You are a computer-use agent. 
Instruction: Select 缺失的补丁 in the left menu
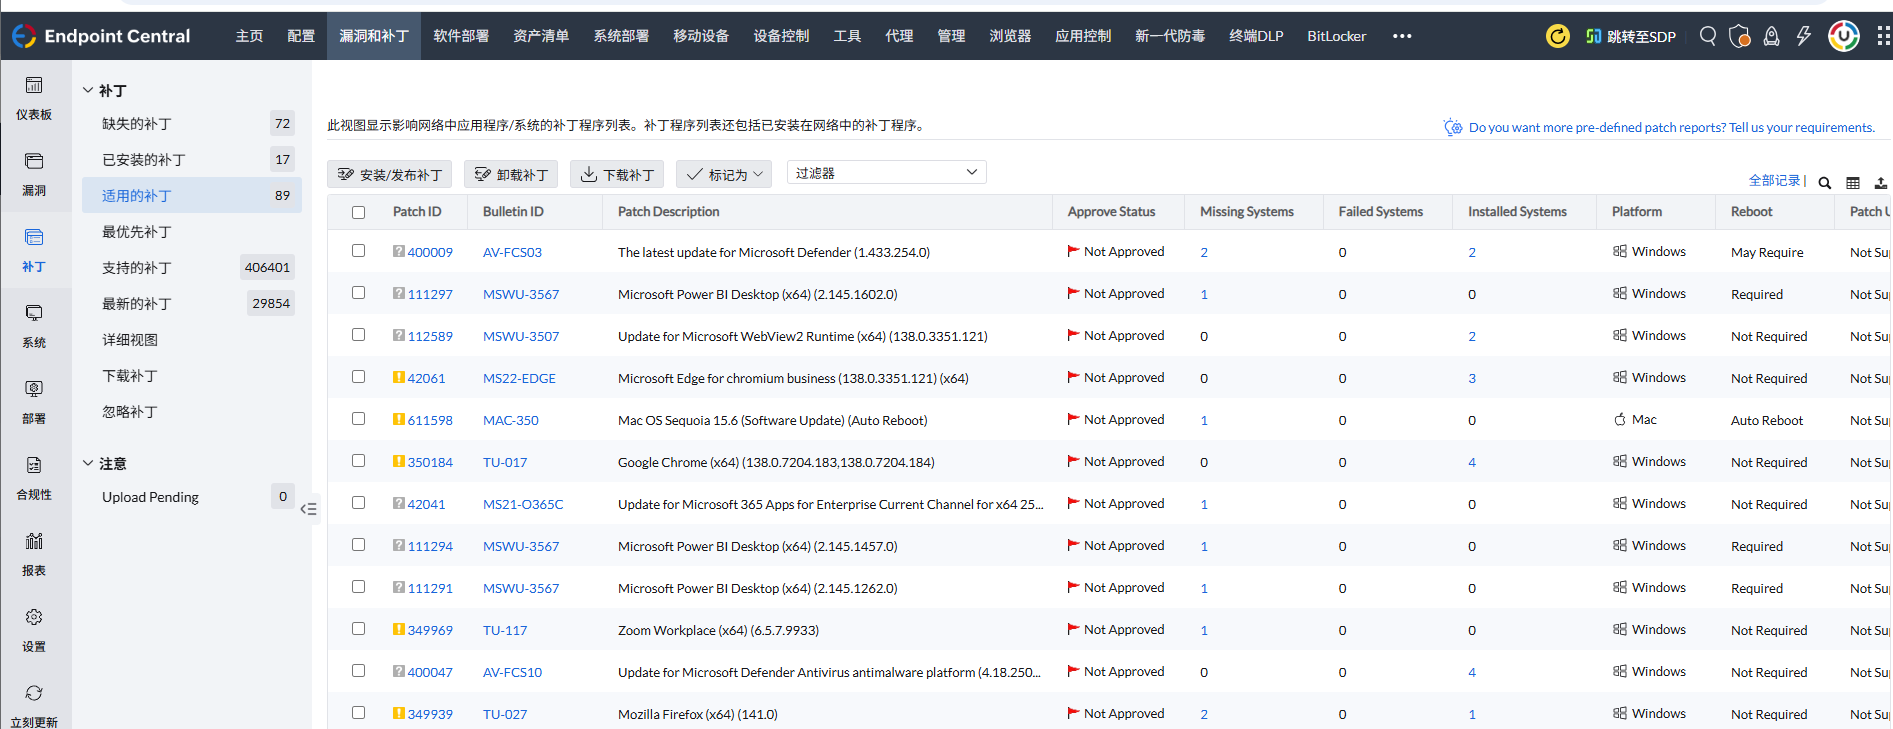pyautogui.click(x=137, y=124)
